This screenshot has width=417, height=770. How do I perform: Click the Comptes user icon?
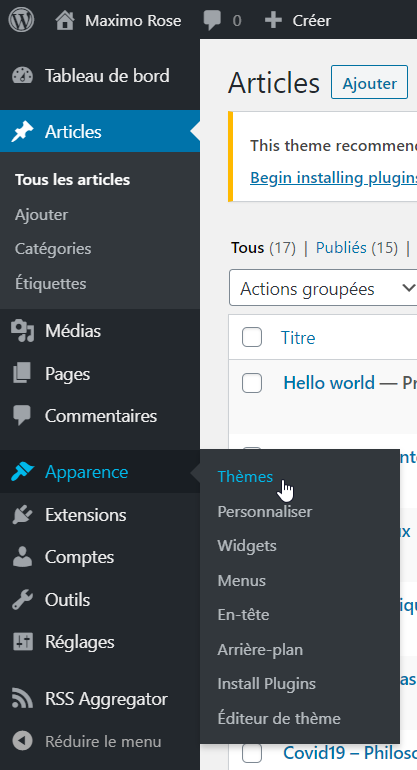coord(22,557)
